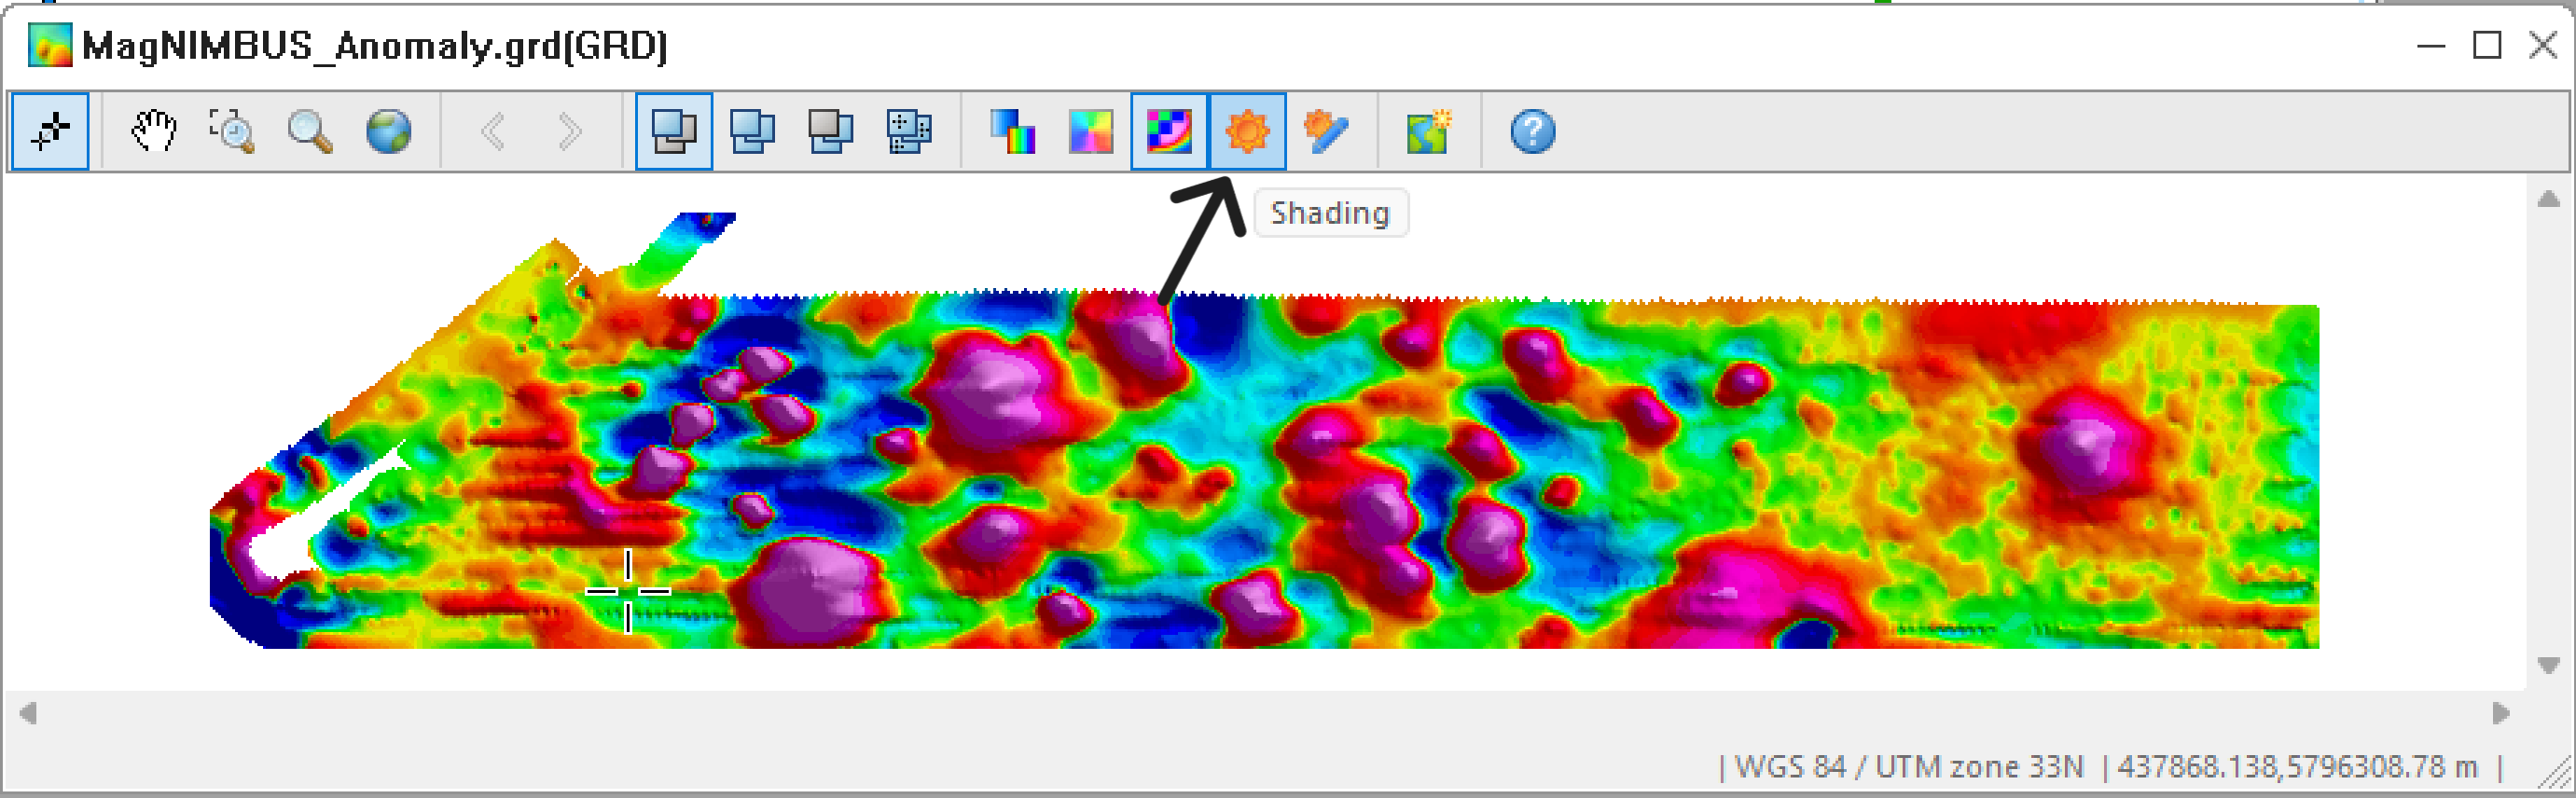
Task: Click the green map with star icon
Action: (1429, 131)
